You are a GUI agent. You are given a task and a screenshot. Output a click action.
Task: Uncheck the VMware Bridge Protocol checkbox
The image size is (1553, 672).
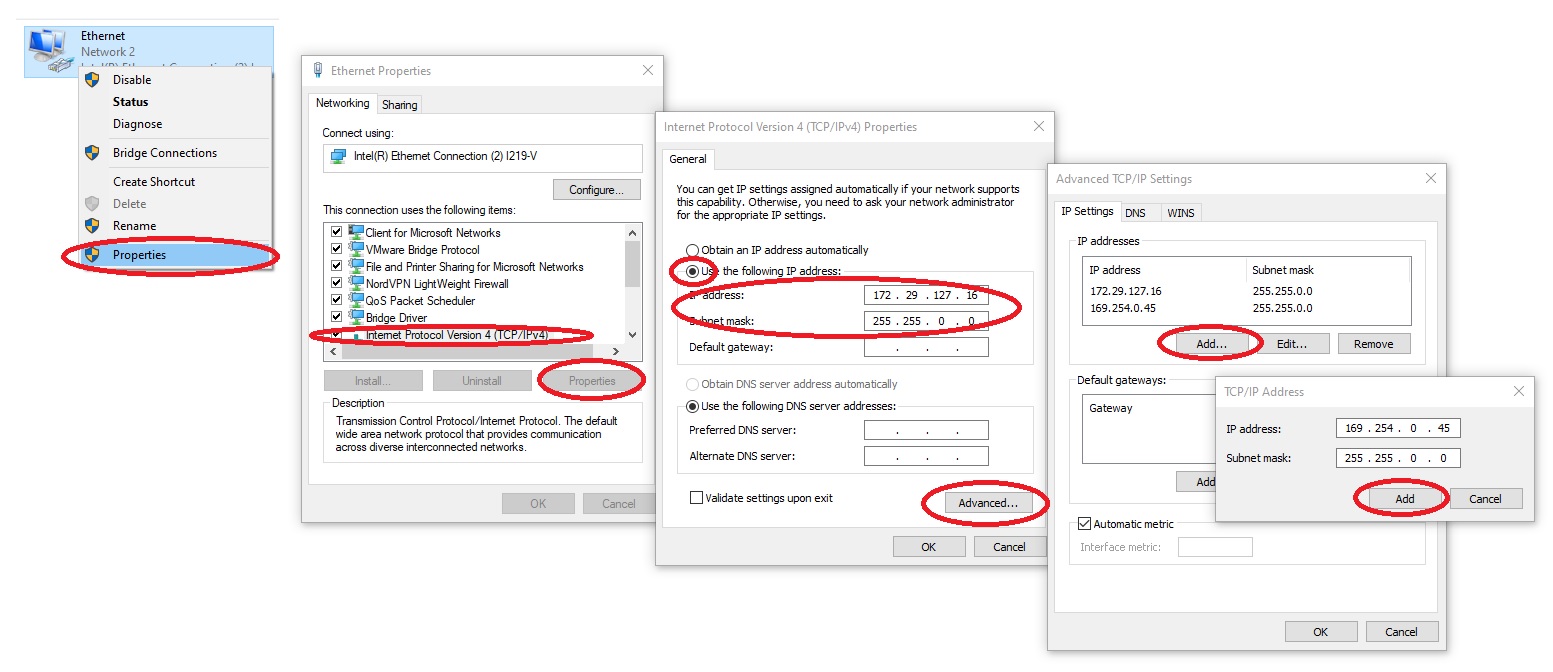tap(335, 249)
